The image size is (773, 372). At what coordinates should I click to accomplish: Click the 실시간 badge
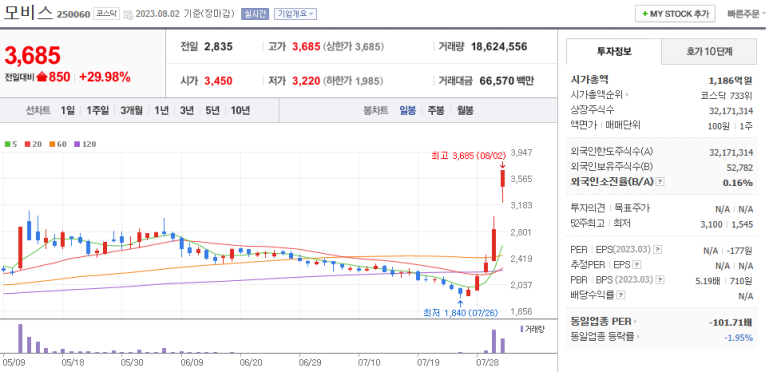click(x=255, y=14)
